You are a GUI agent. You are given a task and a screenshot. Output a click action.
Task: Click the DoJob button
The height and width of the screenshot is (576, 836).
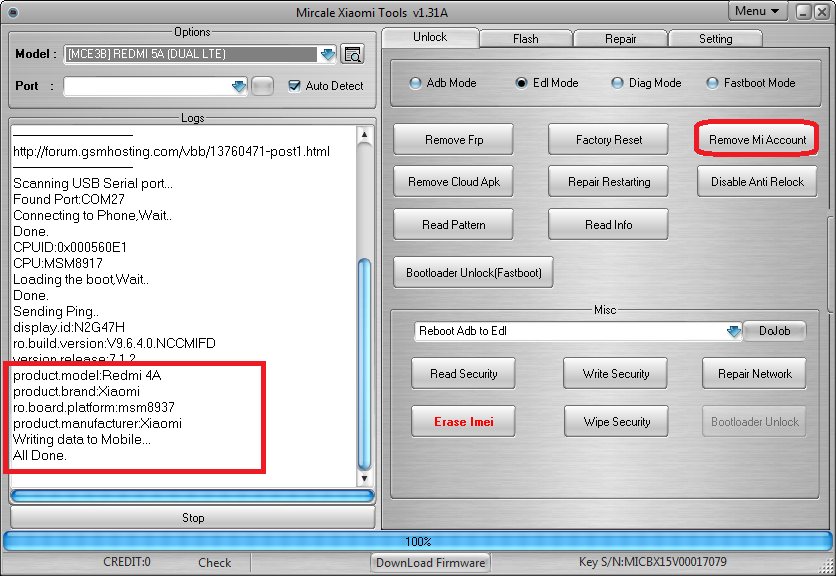(x=774, y=331)
